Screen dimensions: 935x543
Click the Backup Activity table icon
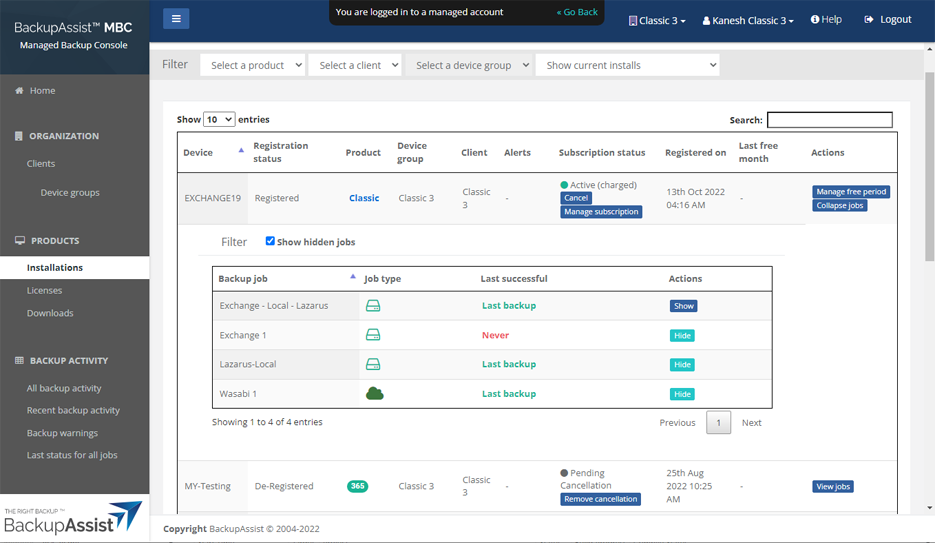click(19, 361)
